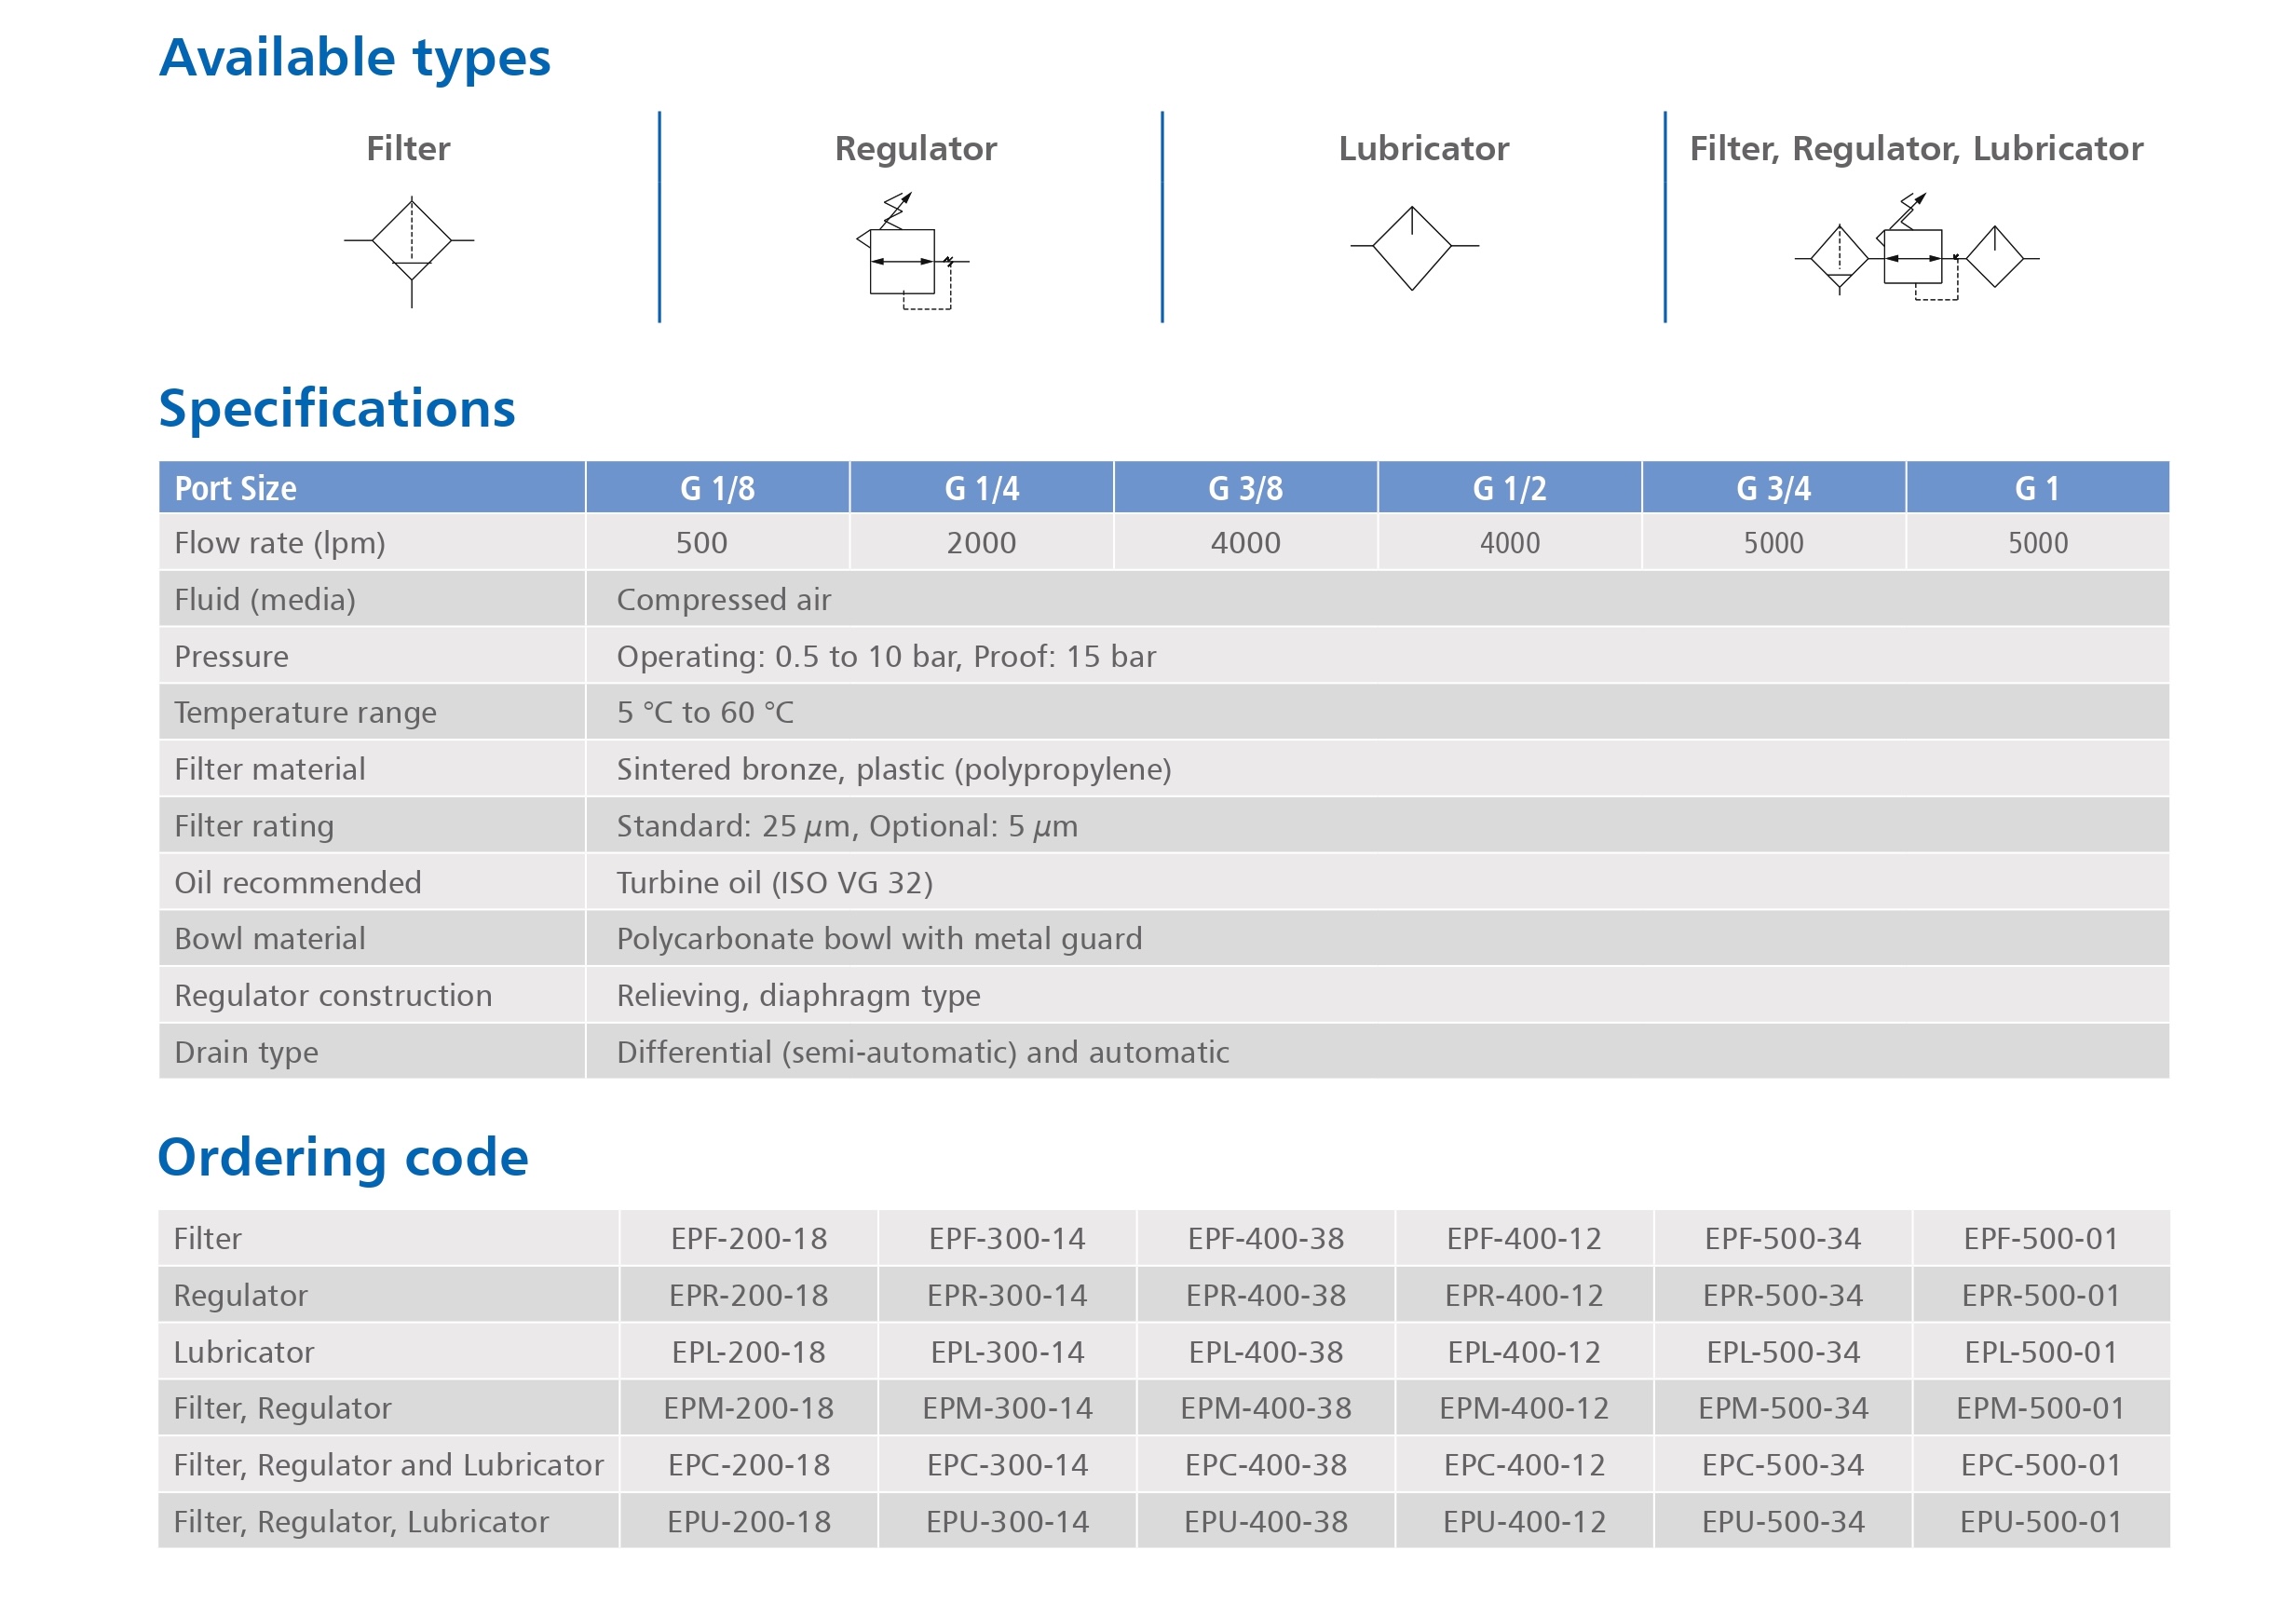Click the Specifications section heading

pyautogui.click(x=337, y=409)
